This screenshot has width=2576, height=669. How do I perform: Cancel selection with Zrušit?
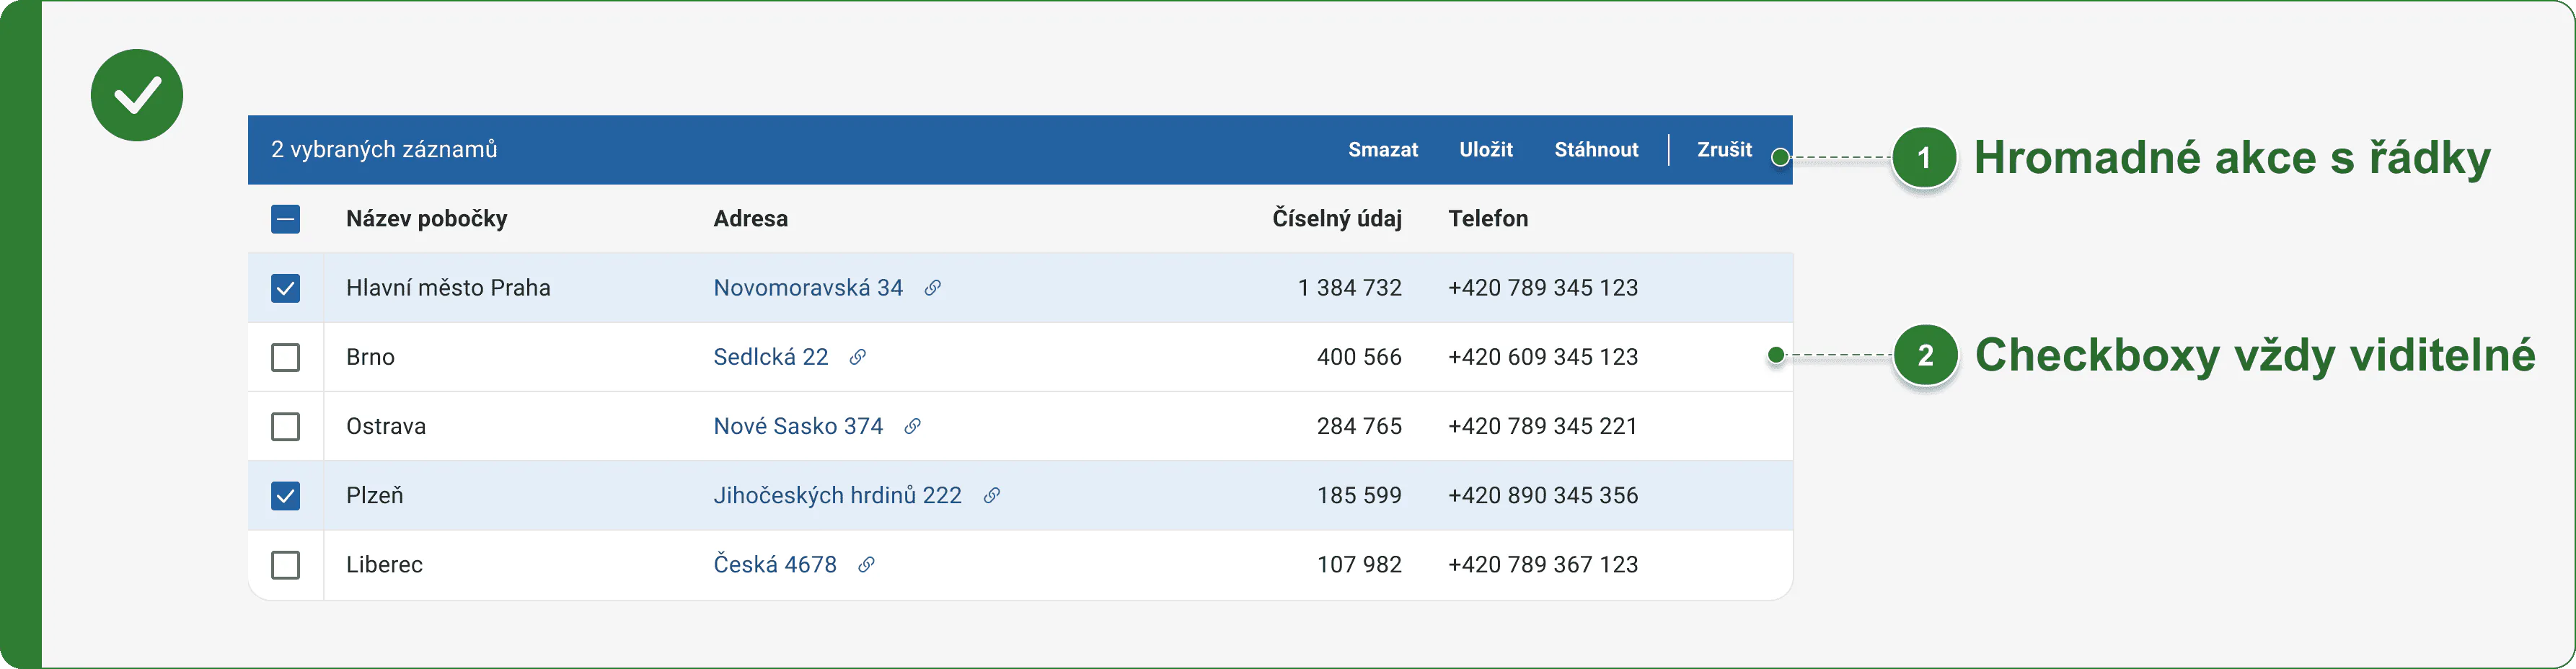(x=1724, y=150)
